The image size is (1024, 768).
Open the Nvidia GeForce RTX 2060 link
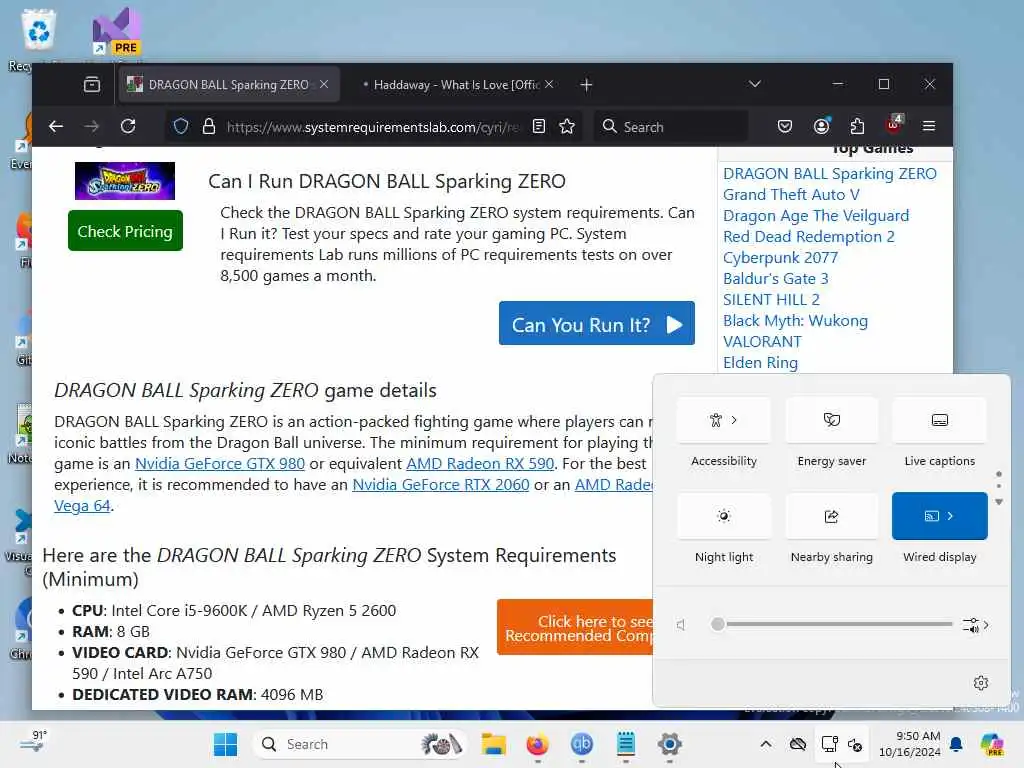pos(441,485)
